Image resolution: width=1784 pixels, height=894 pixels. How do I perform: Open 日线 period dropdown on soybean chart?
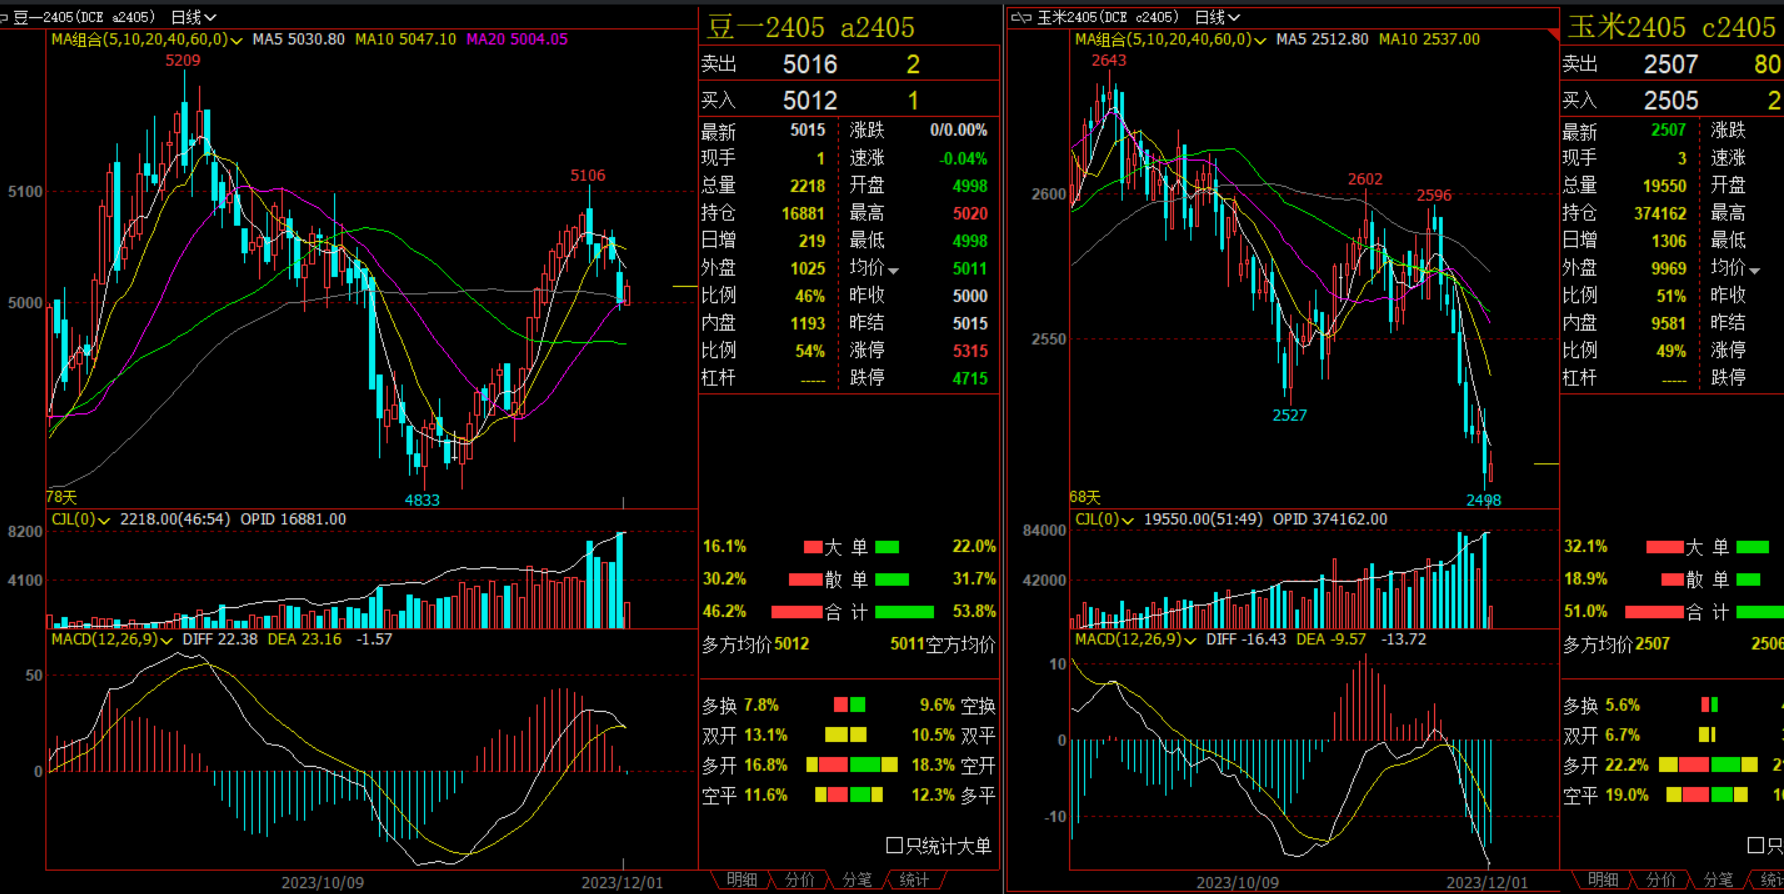pyautogui.click(x=194, y=17)
